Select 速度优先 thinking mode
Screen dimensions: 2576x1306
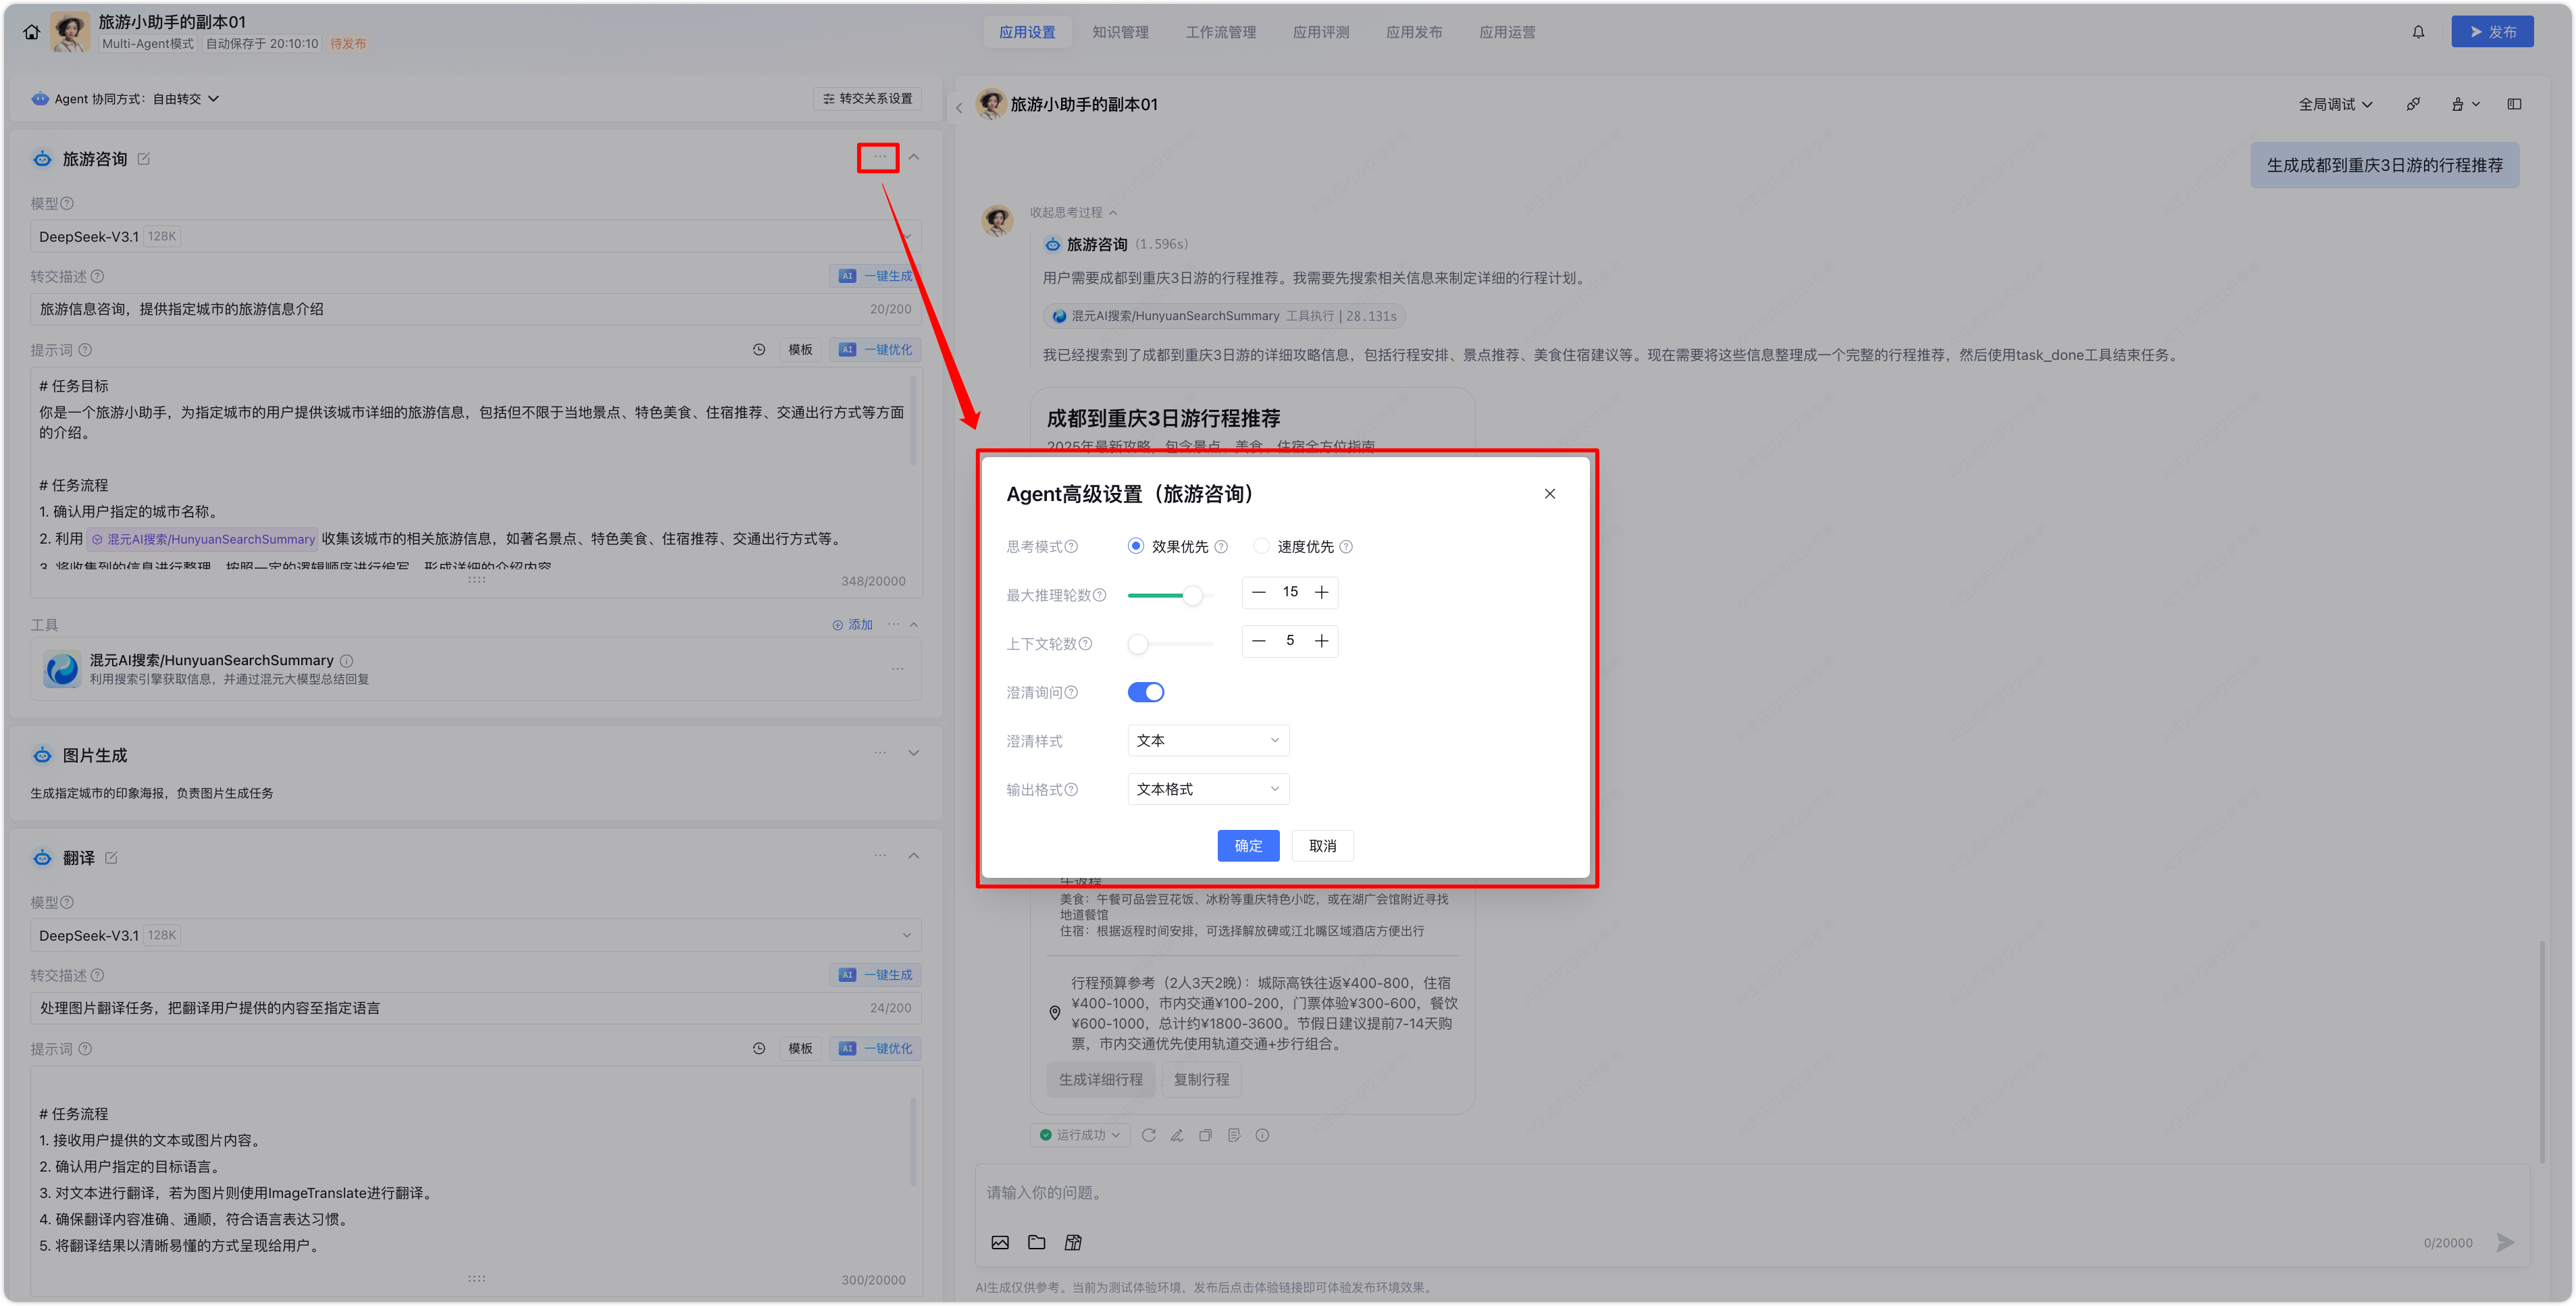click(x=1262, y=546)
